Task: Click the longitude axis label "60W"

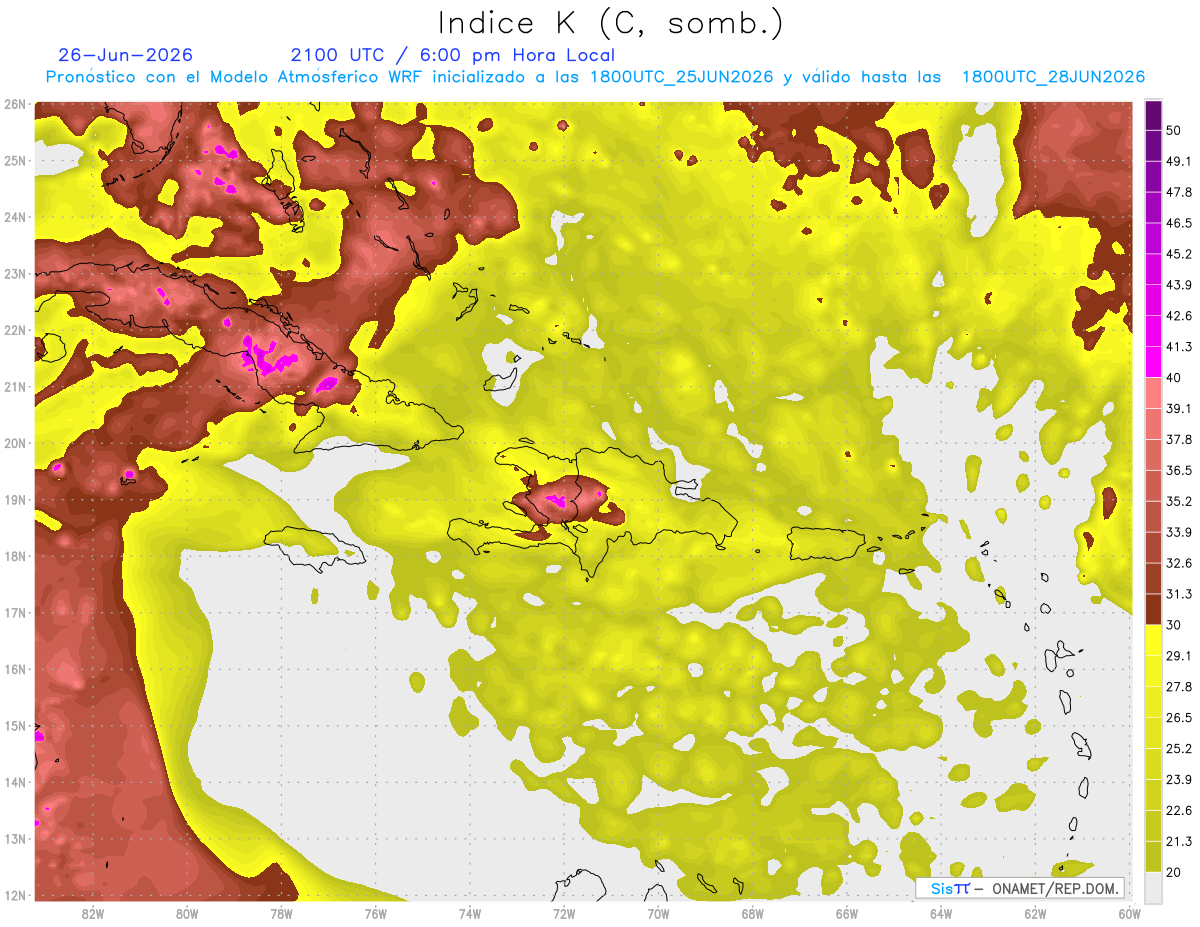Action: [1129, 914]
